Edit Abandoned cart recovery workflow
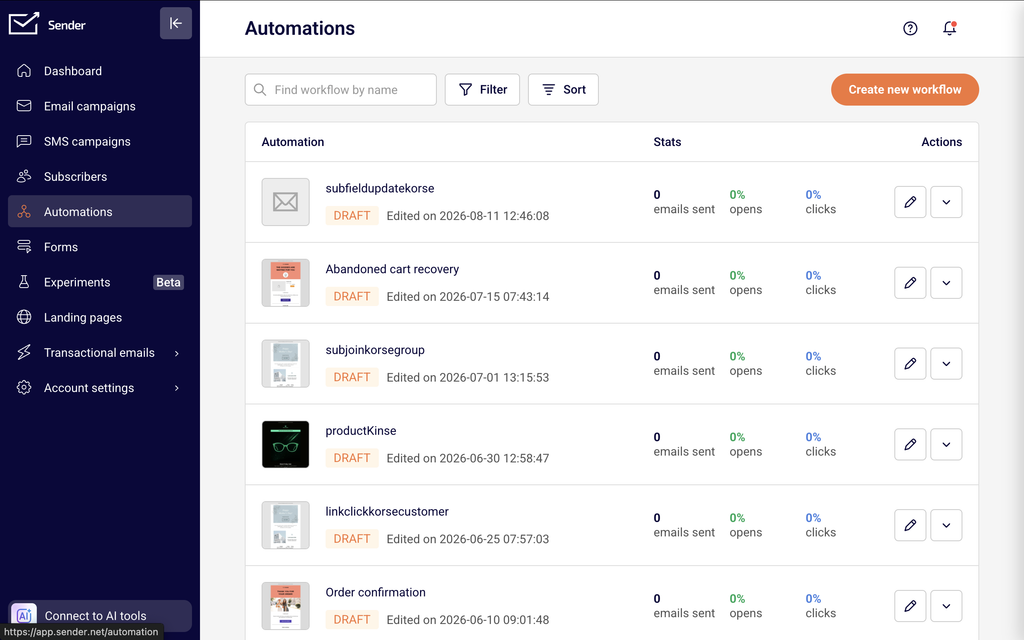The image size is (1024, 640). (910, 283)
